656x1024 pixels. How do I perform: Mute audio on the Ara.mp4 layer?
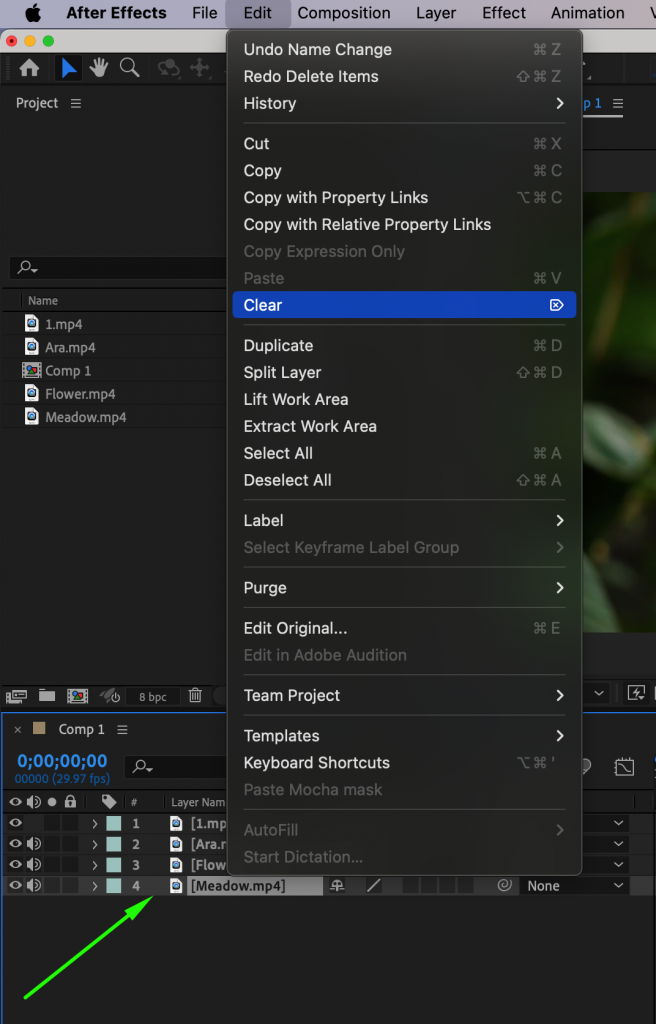pos(35,843)
